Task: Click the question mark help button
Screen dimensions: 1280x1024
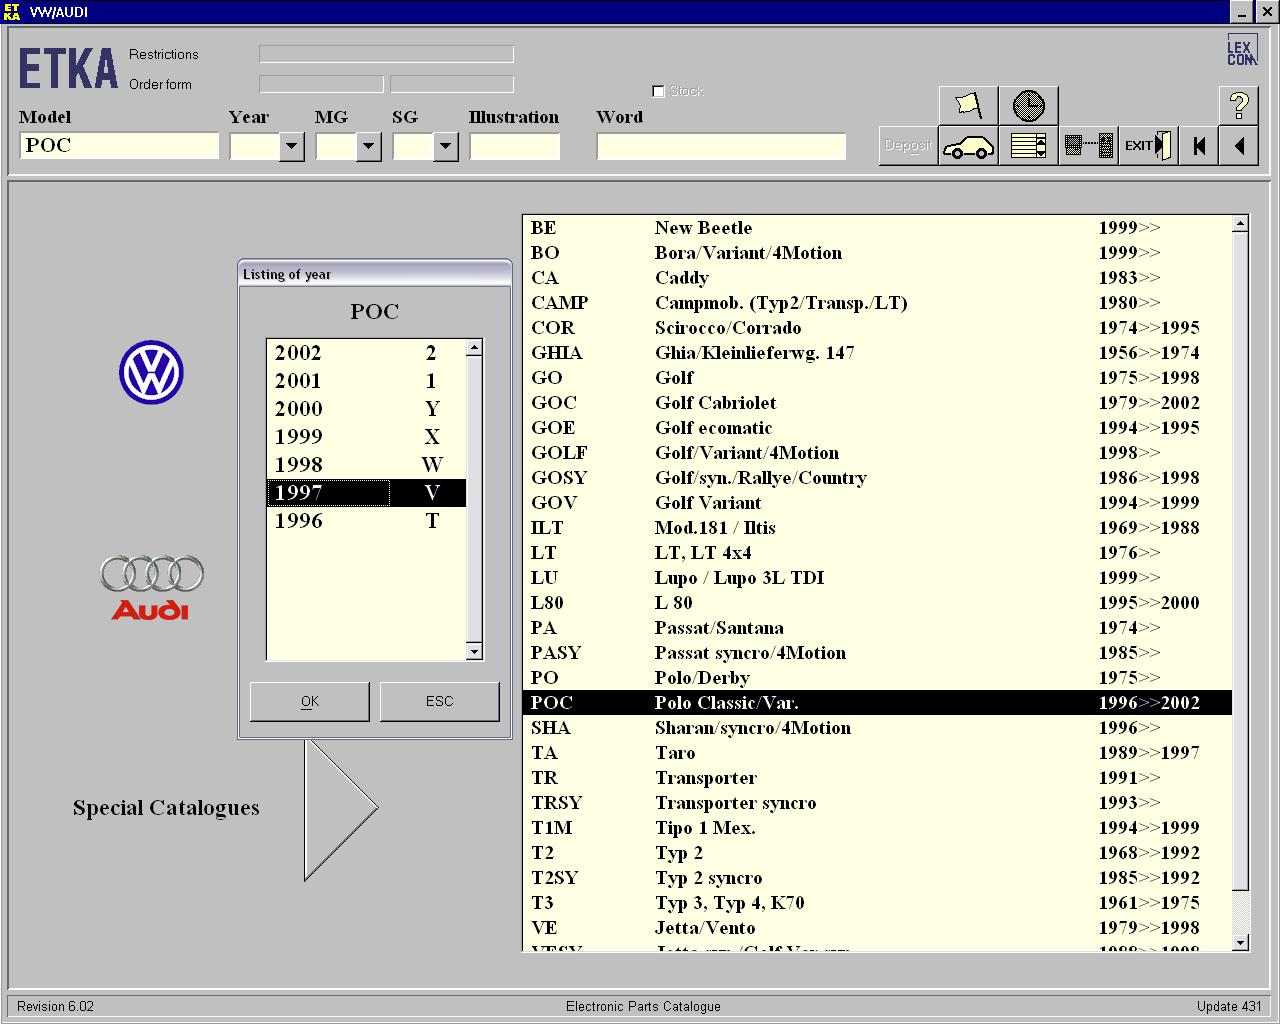Action: coord(1238,106)
